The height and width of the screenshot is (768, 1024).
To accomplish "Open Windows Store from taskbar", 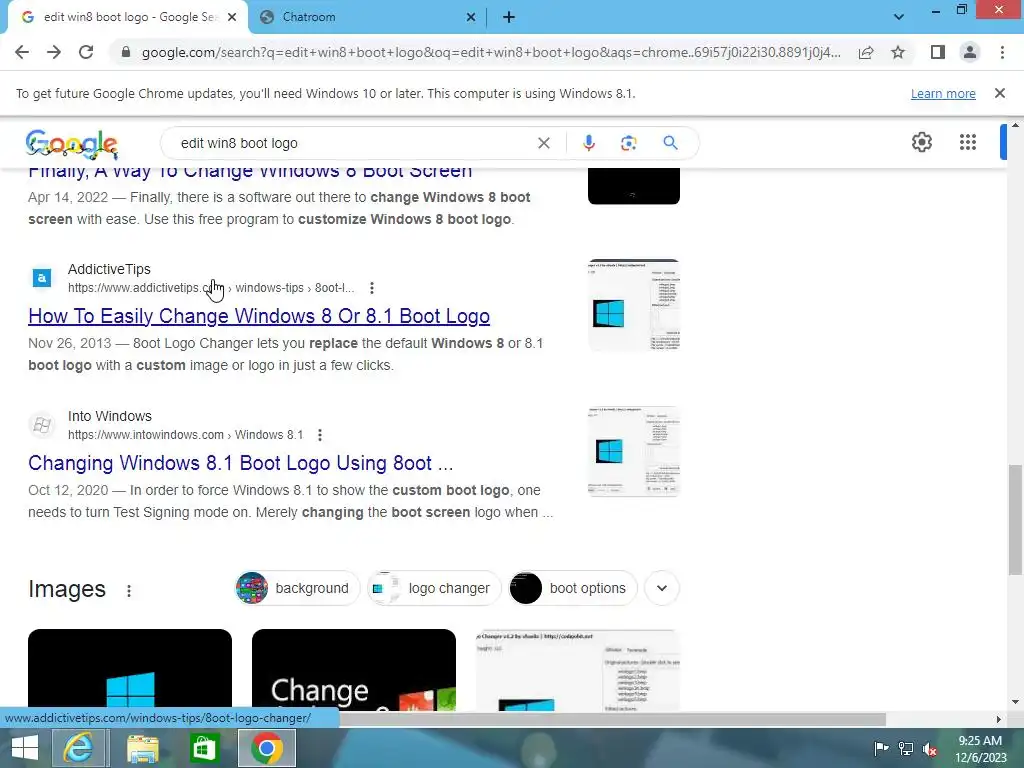I will click(204, 748).
